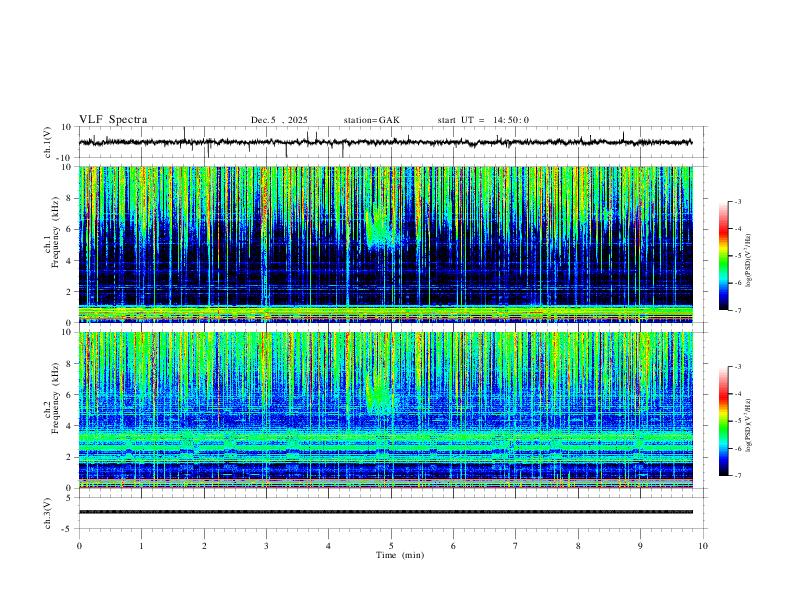
Task: Click the lower log(PSD) color scale title
Action: click(x=749, y=425)
